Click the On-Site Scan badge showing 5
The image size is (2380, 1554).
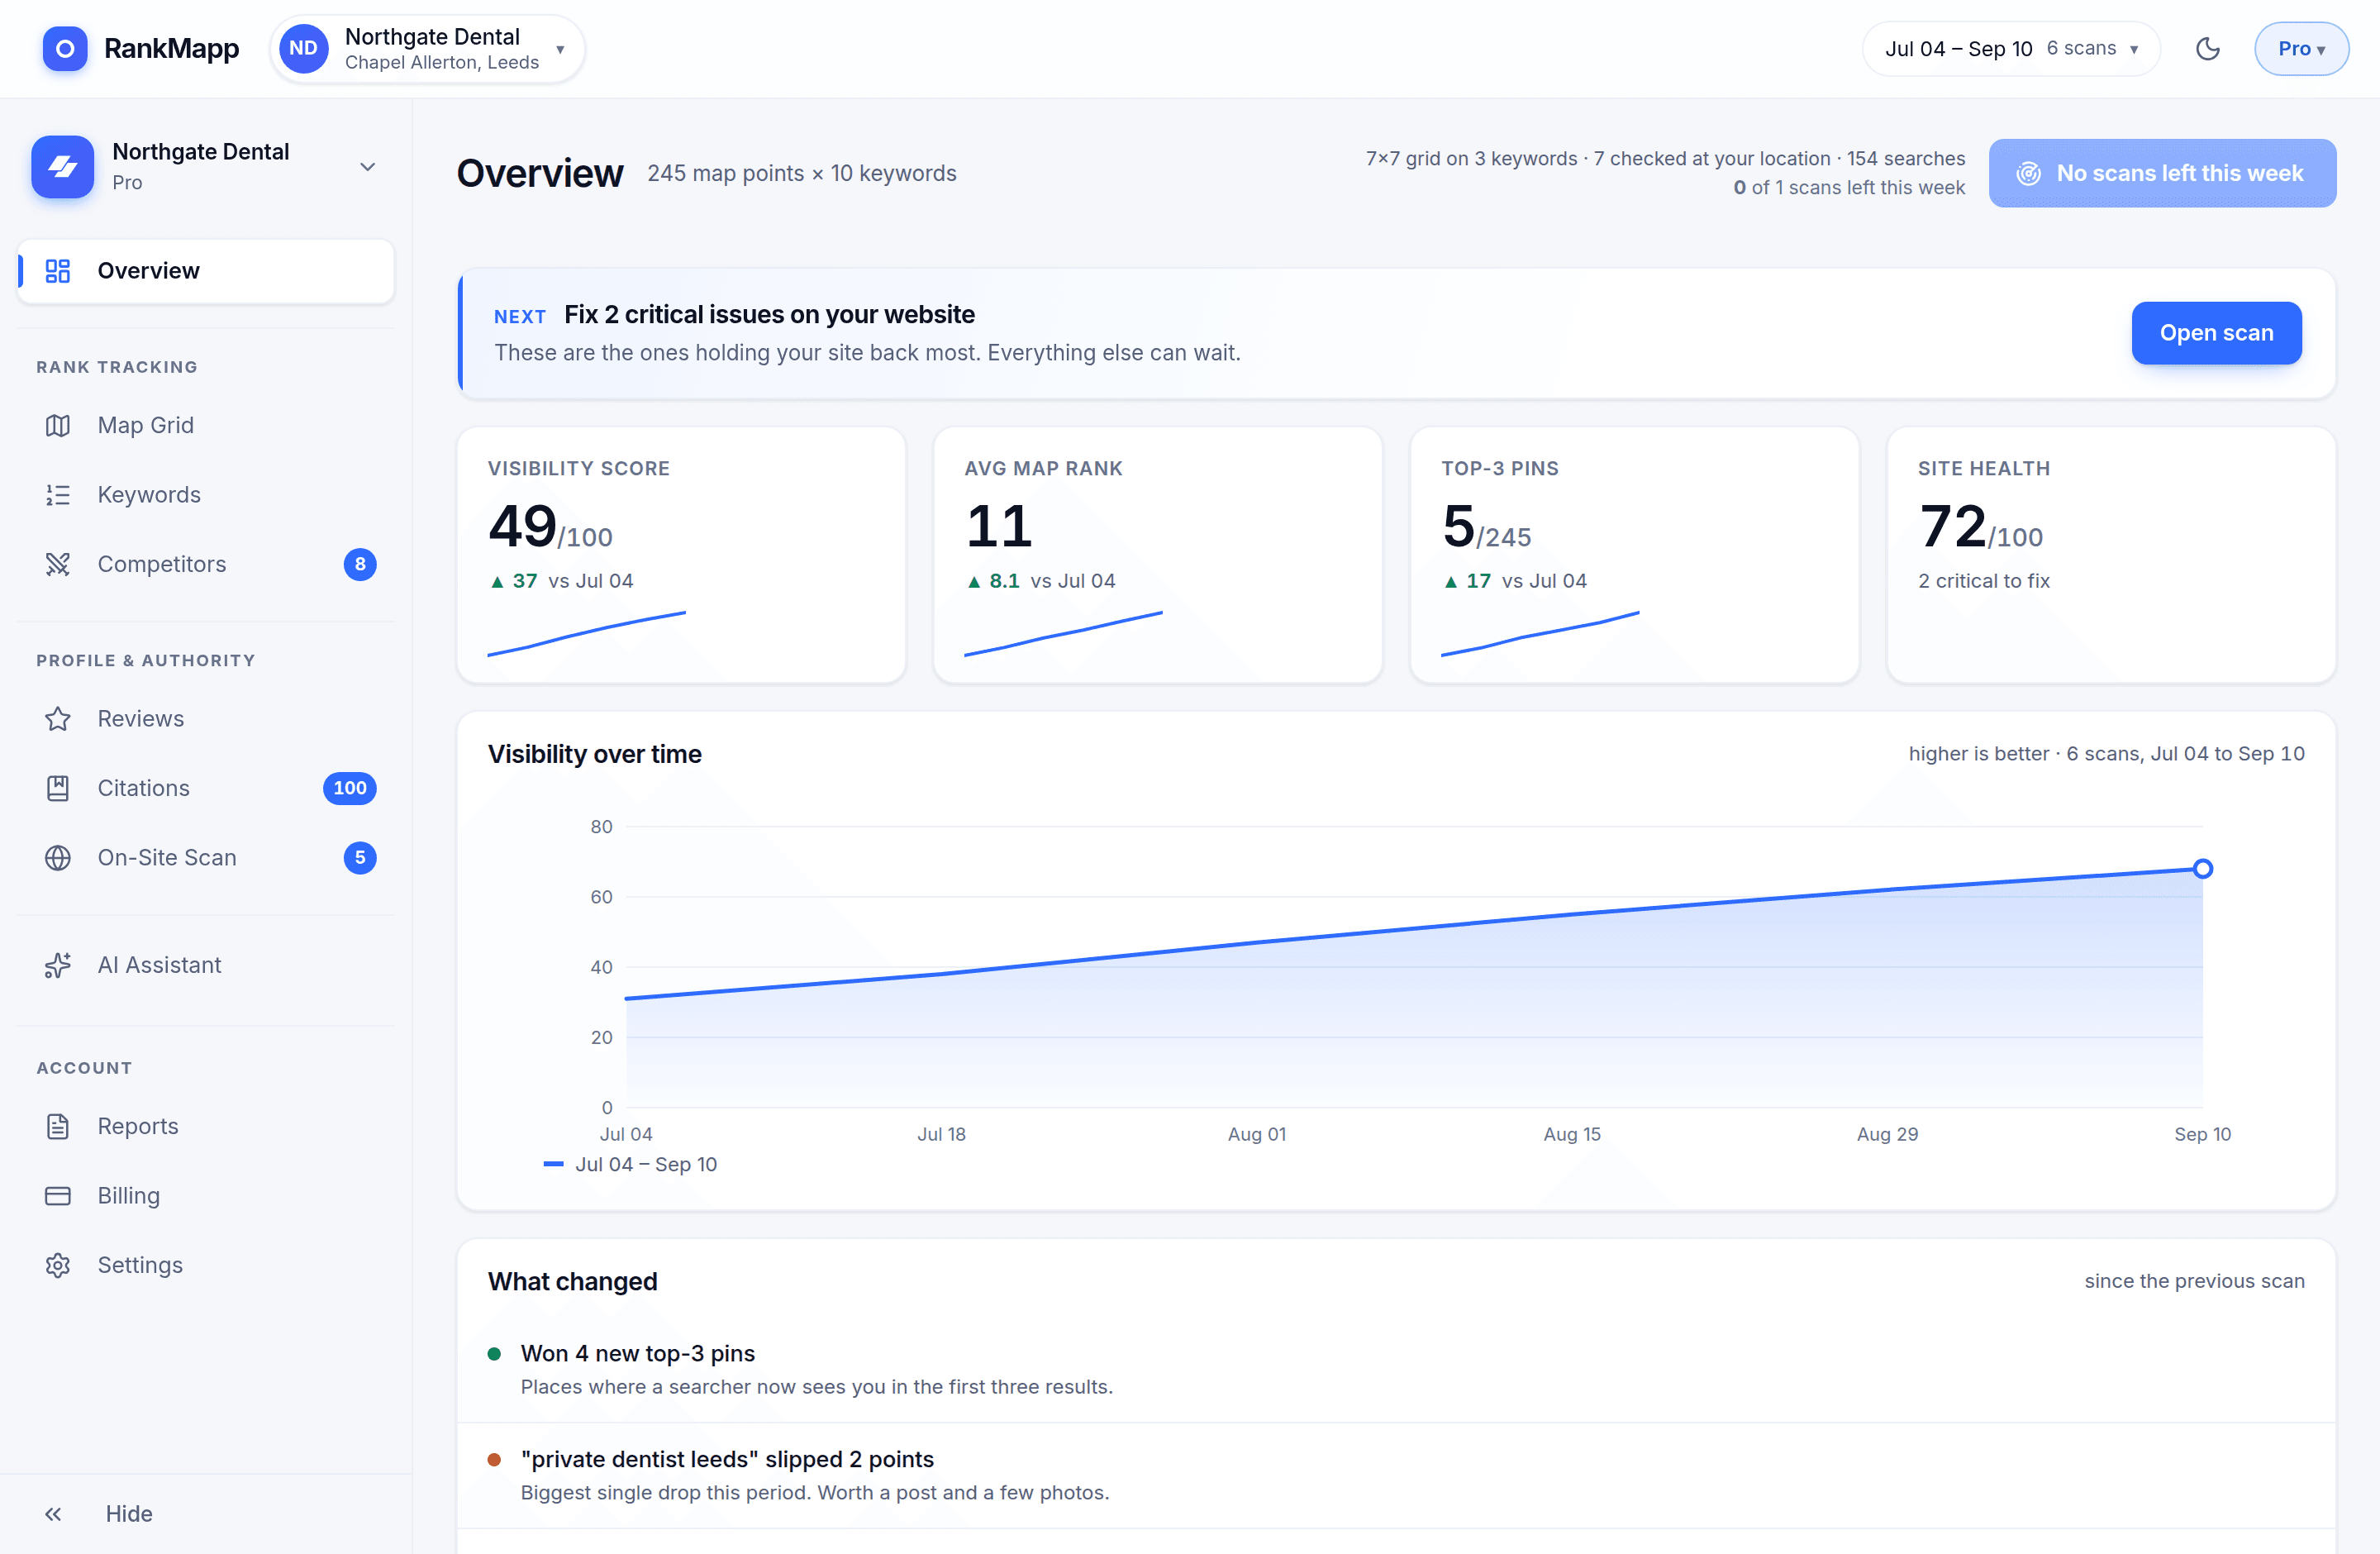pyautogui.click(x=360, y=857)
